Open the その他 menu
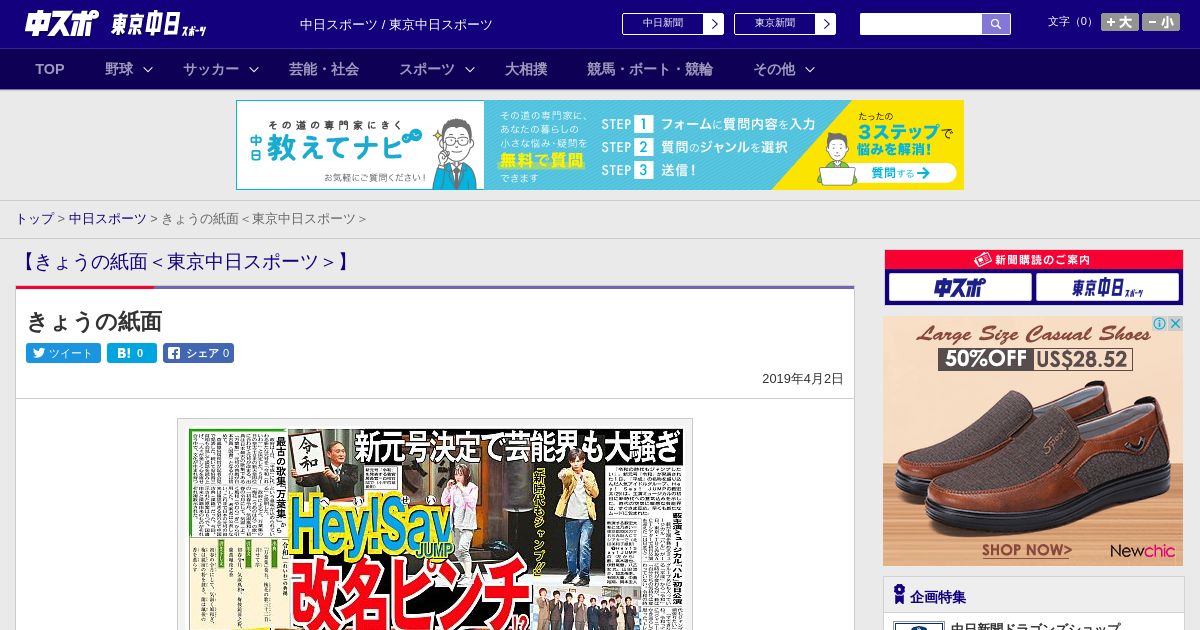The height and width of the screenshot is (630, 1200). pos(774,69)
